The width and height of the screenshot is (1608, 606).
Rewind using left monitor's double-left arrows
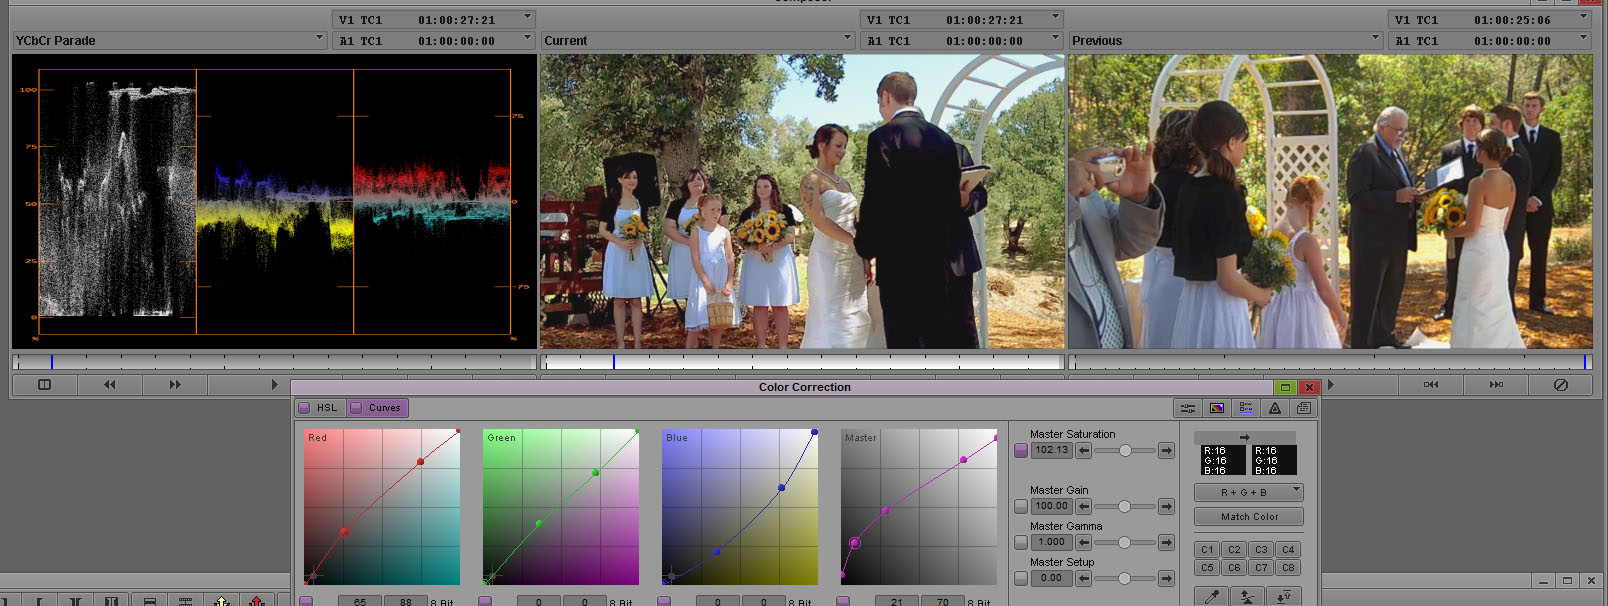click(110, 384)
